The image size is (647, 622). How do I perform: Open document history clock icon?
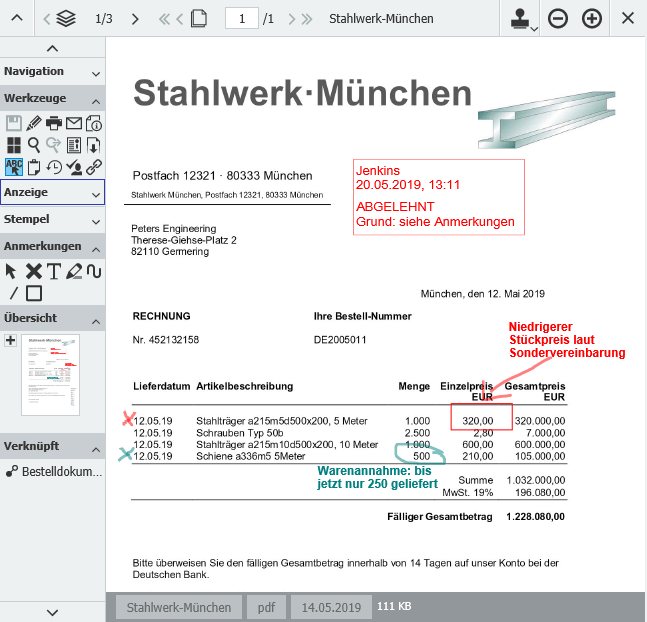pos(54,167)
